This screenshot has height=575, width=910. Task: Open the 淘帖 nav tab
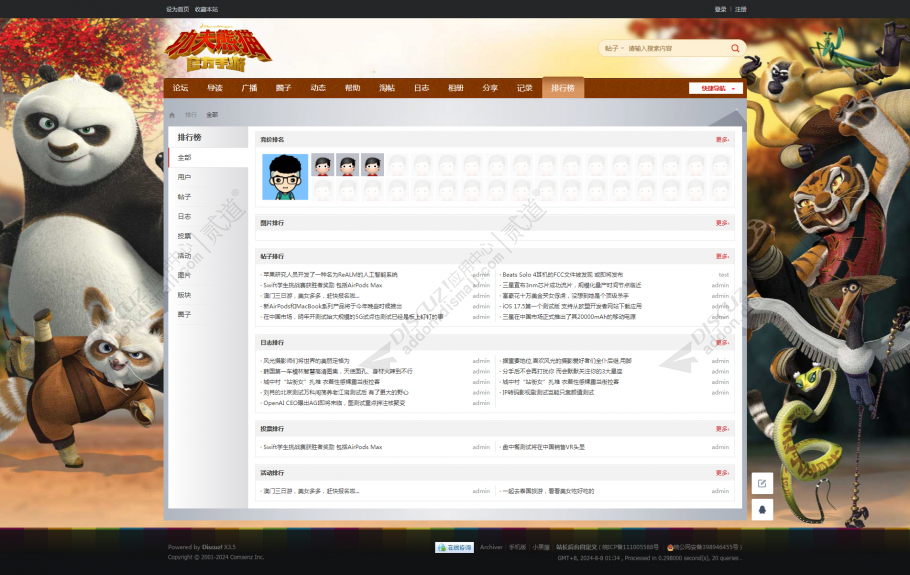(x=387, y=88)
